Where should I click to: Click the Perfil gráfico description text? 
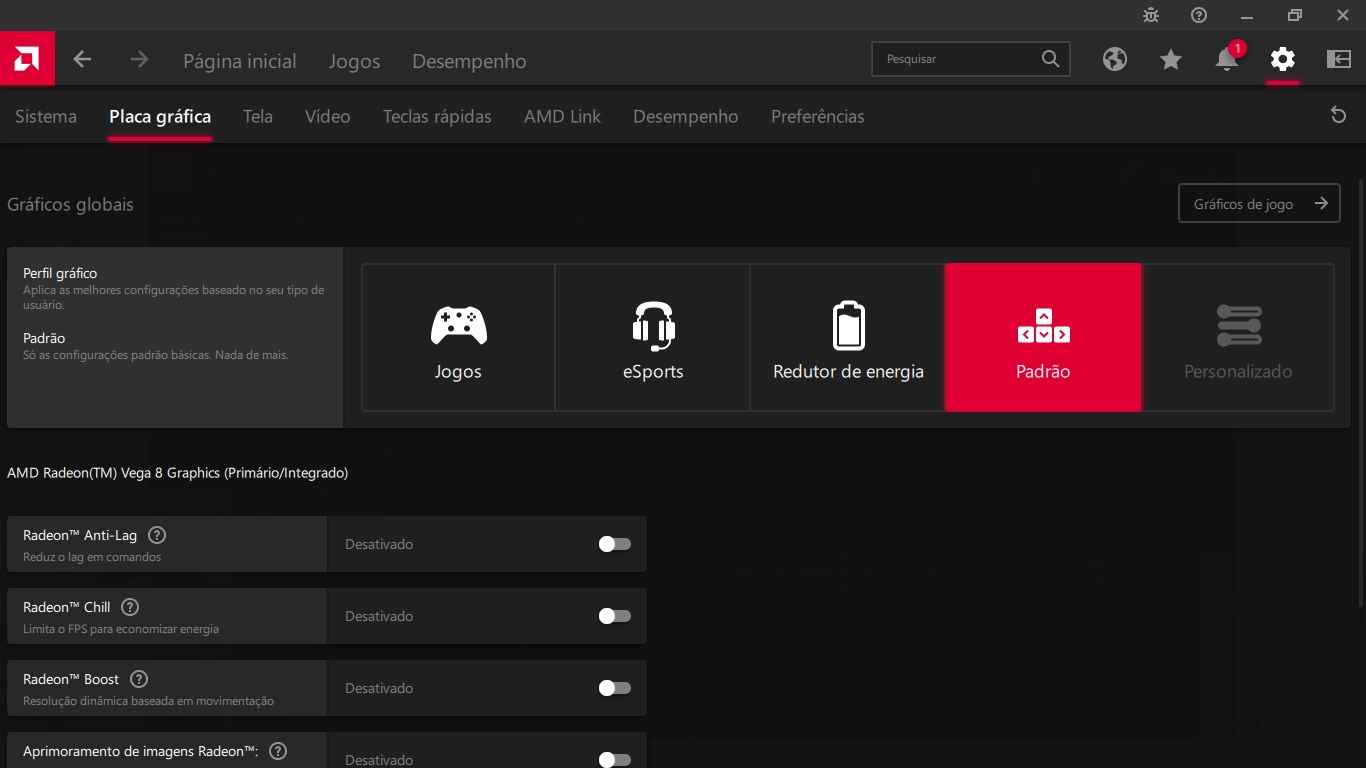(174, 297)
